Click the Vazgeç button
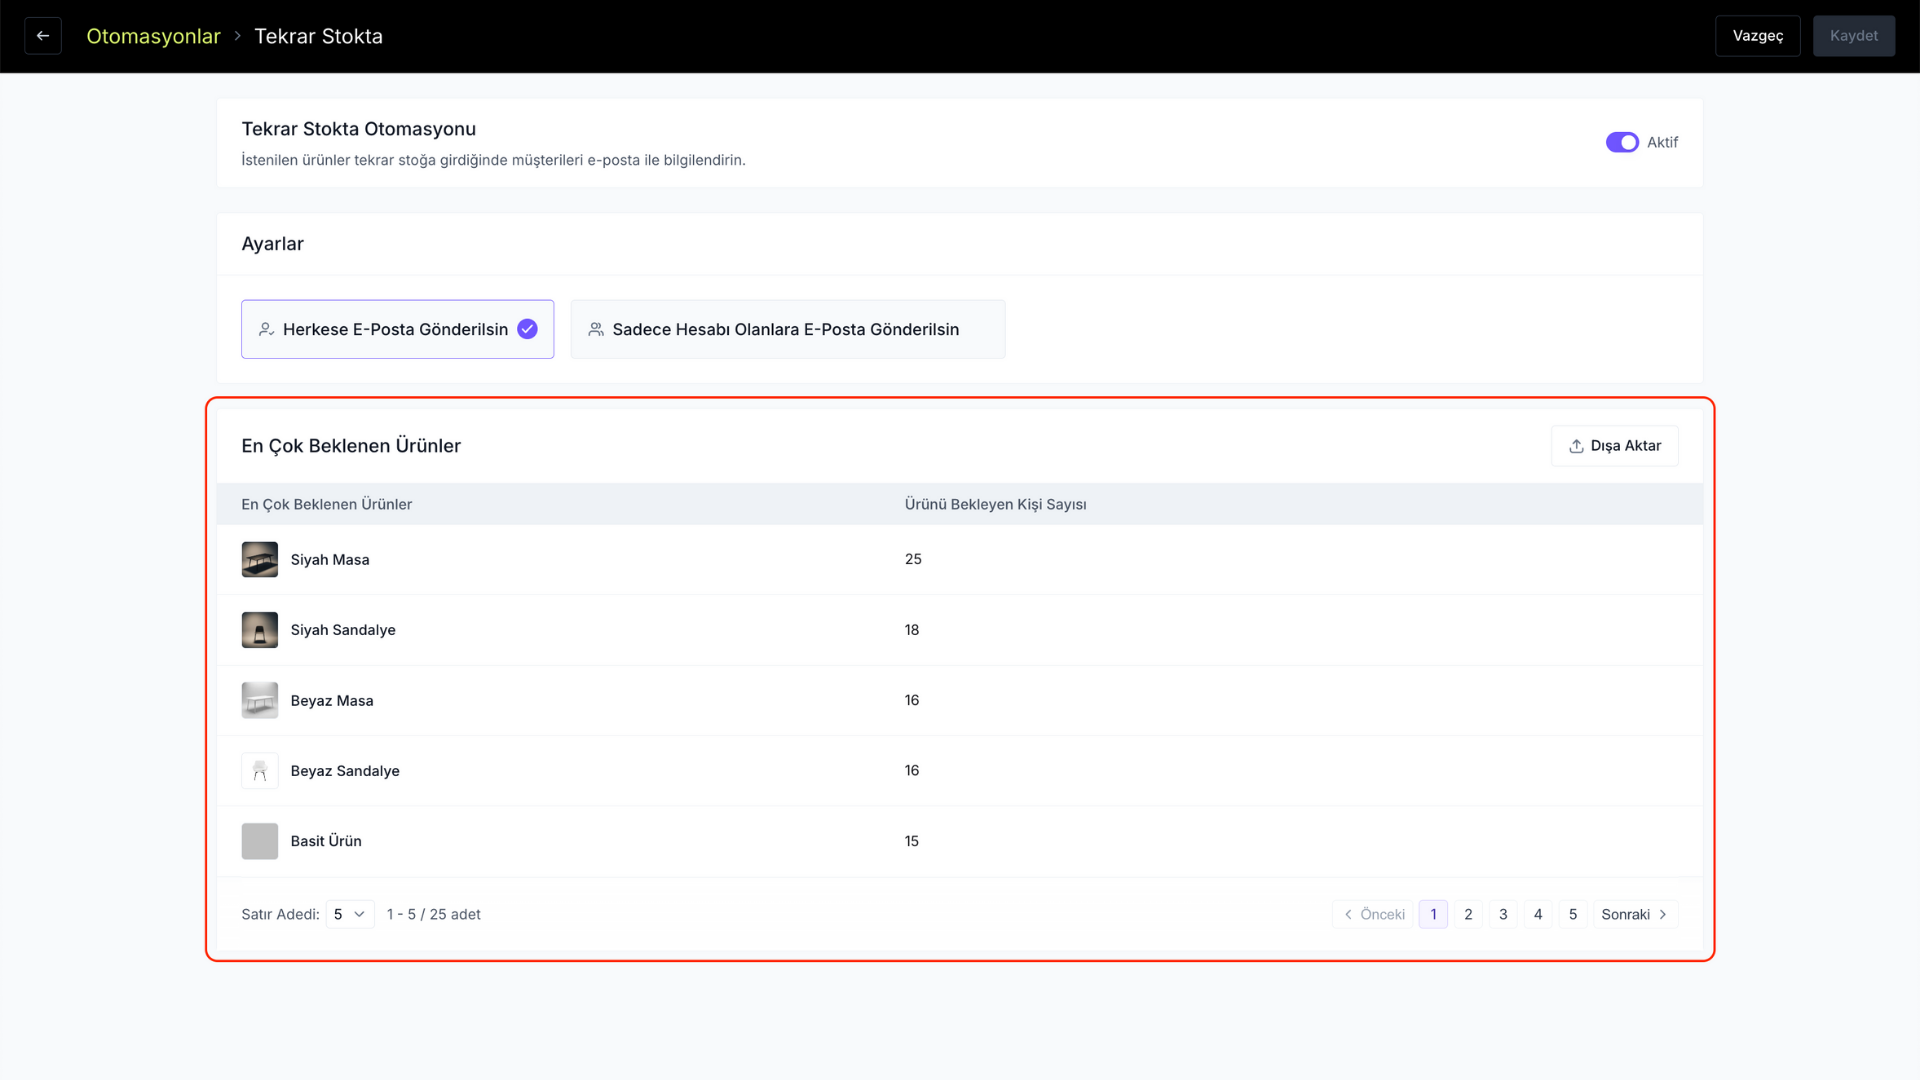The height and width of the screenshot is (1080, 1920). click(x=1757, y=36)
